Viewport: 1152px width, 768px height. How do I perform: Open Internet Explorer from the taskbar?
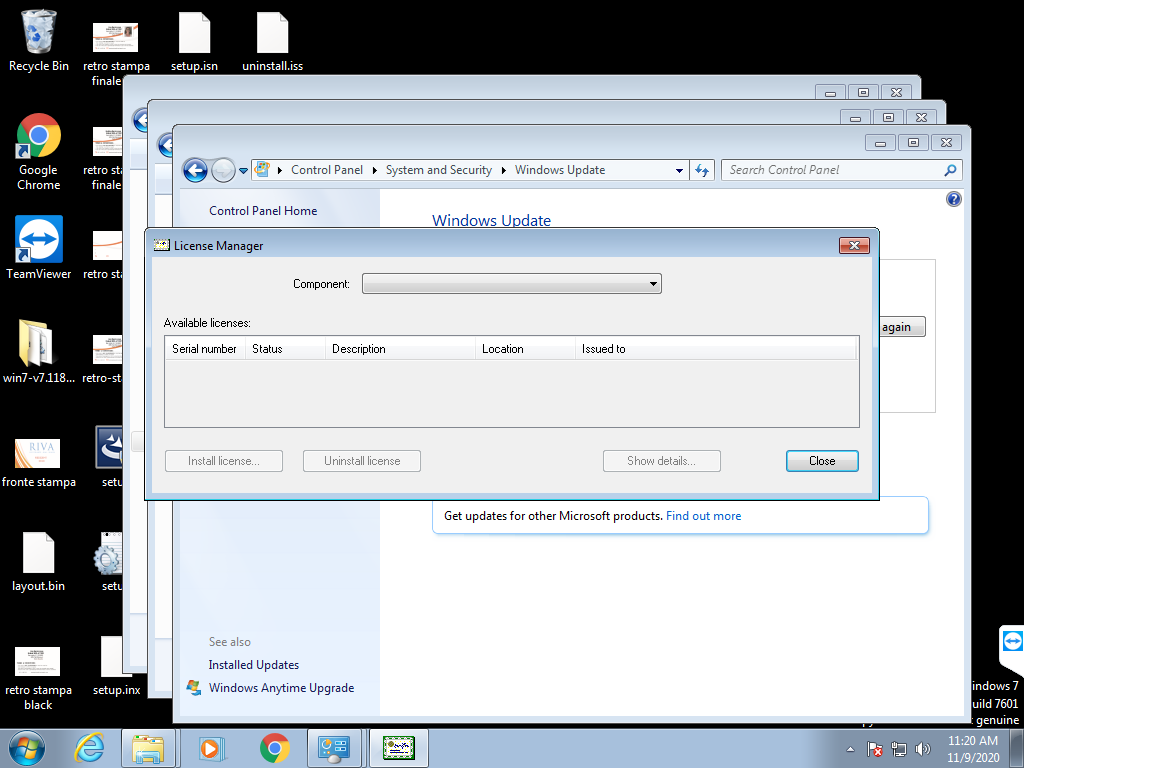[90, 748]
